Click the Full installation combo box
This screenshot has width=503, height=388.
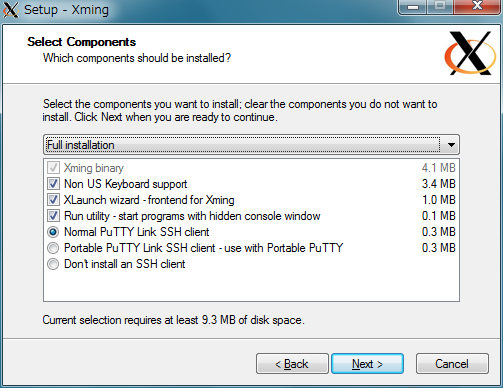251,145
